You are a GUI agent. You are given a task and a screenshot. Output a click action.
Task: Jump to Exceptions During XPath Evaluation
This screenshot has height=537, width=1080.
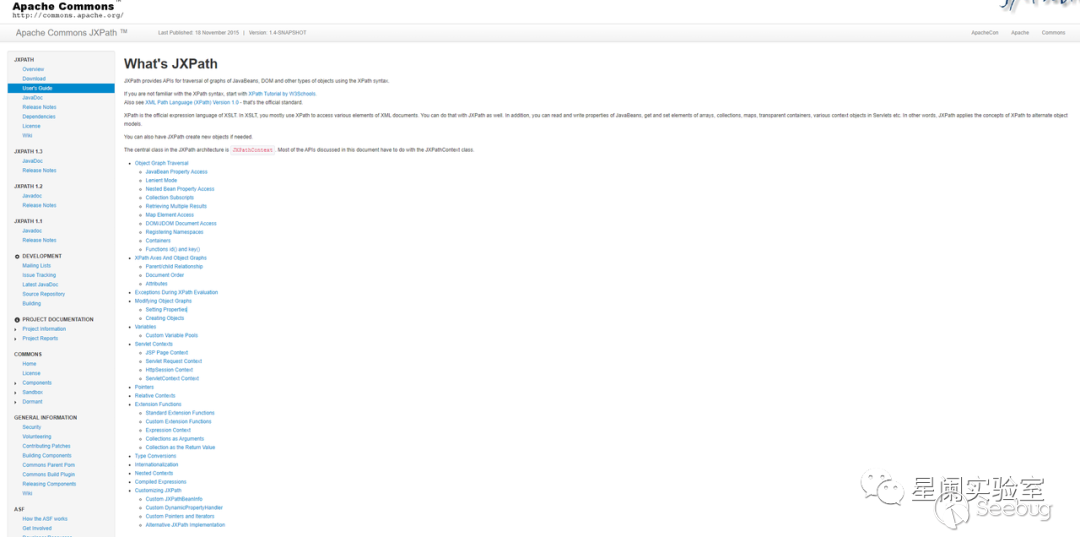point(176,293)
